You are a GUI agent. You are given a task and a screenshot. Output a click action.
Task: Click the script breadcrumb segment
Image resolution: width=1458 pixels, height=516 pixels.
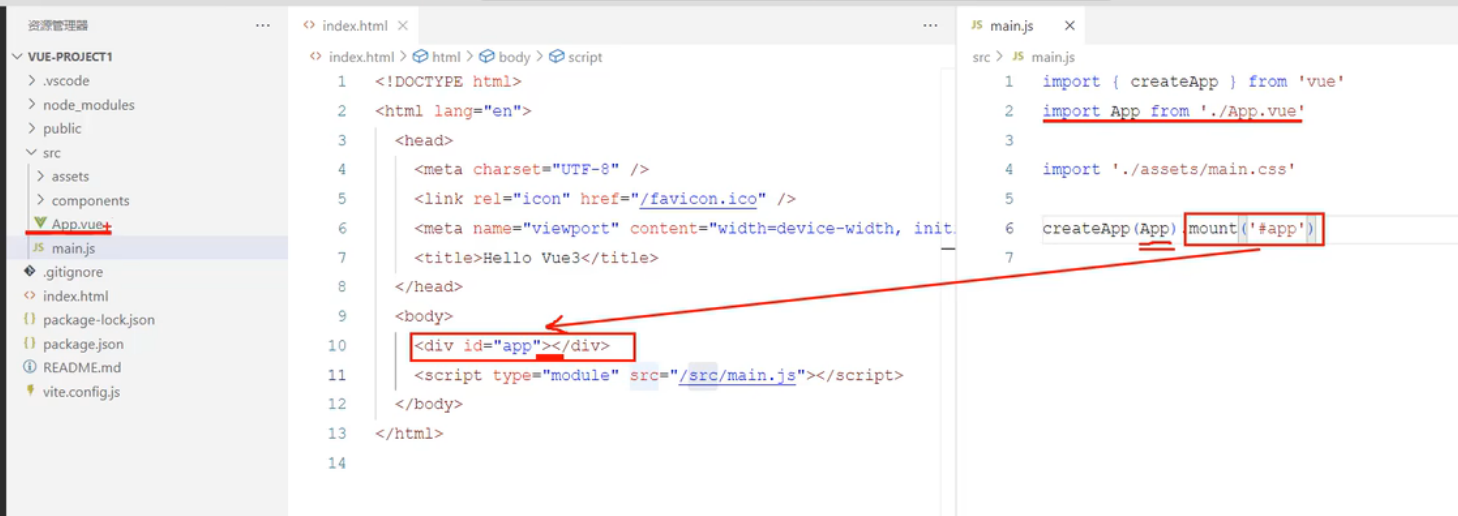coord(584,57)
